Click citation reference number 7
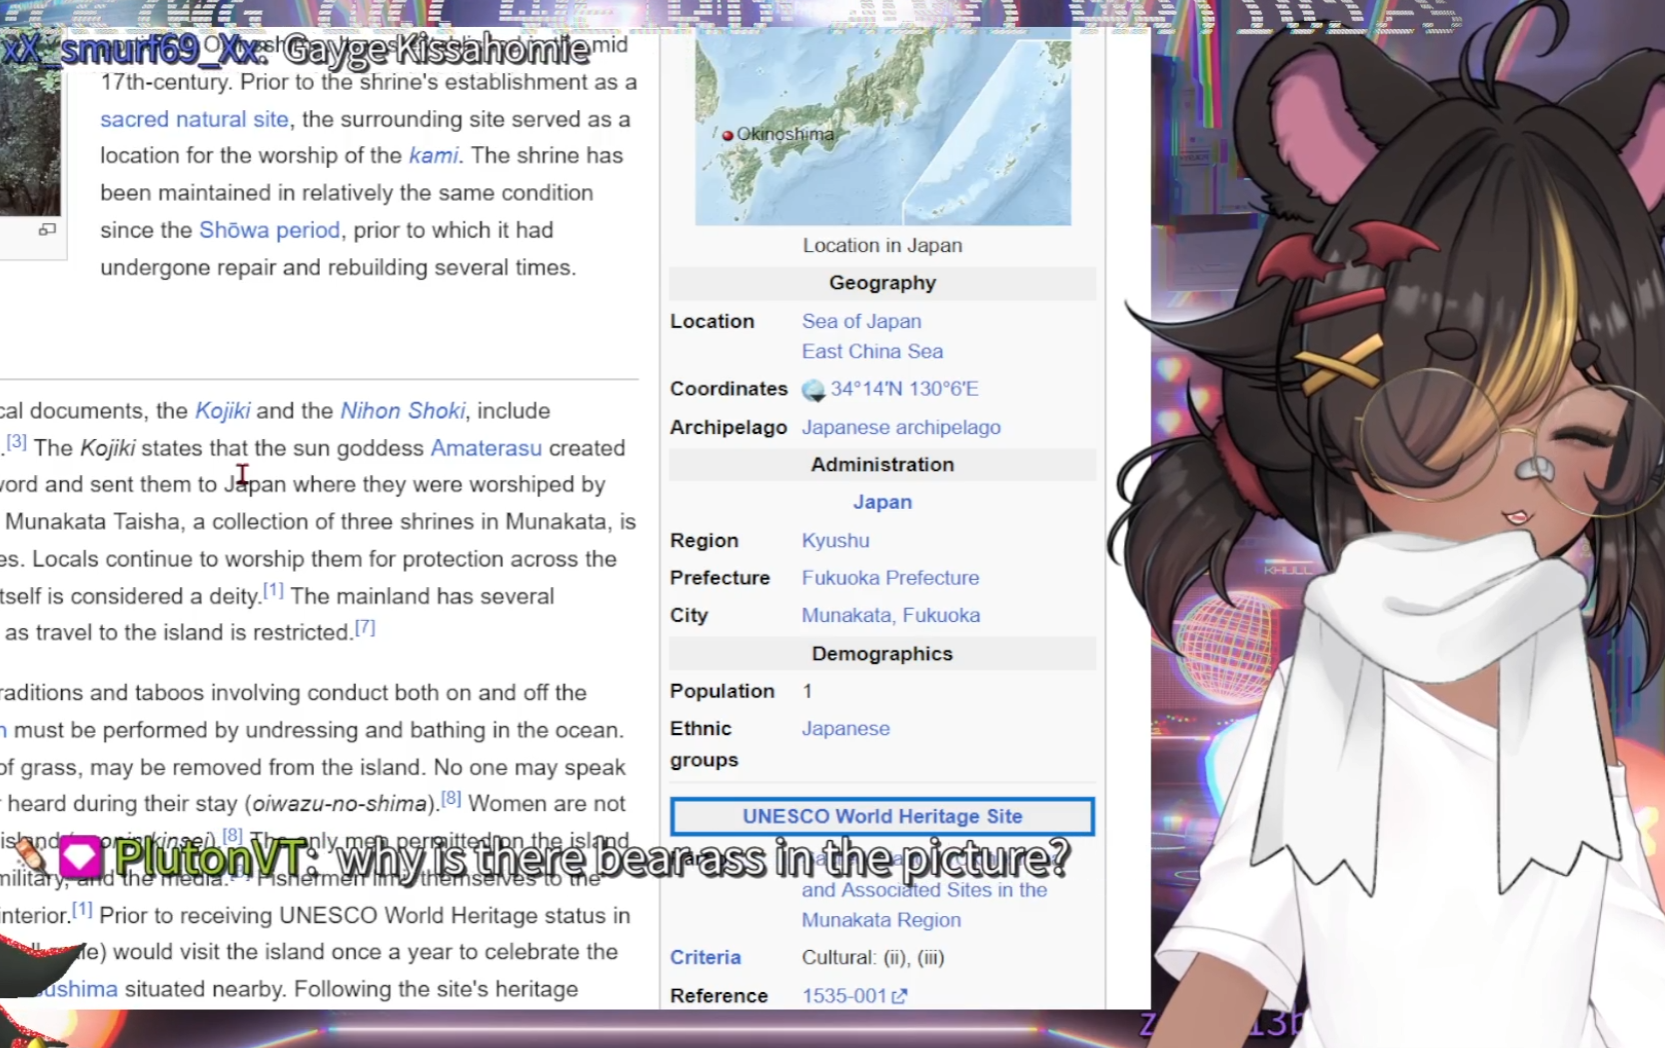Image resolution: width=1665 pixels, height=1048 pixels. click(x=365, y=627)
